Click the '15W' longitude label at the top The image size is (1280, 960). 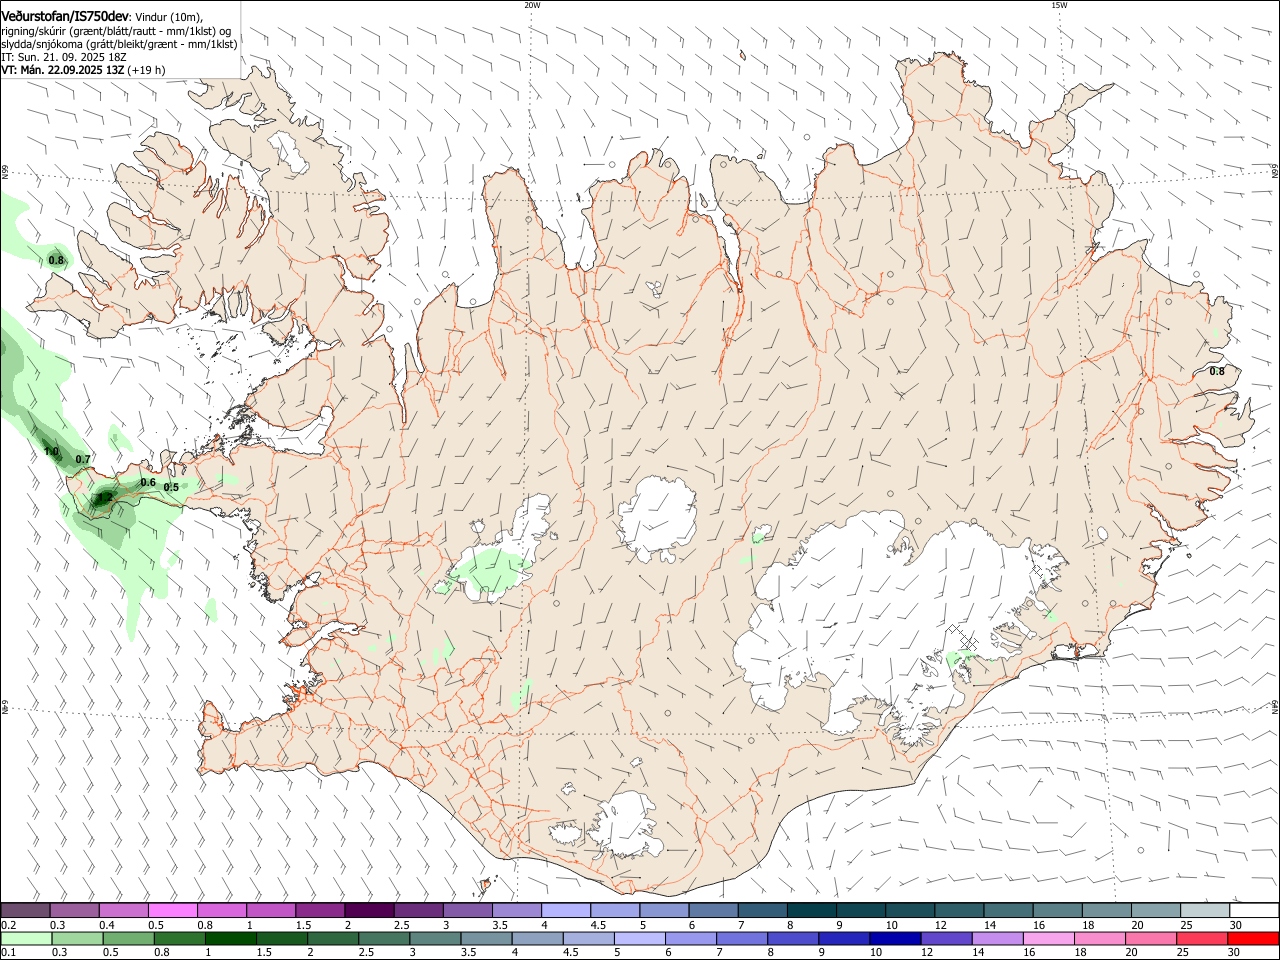point(1059,5)
